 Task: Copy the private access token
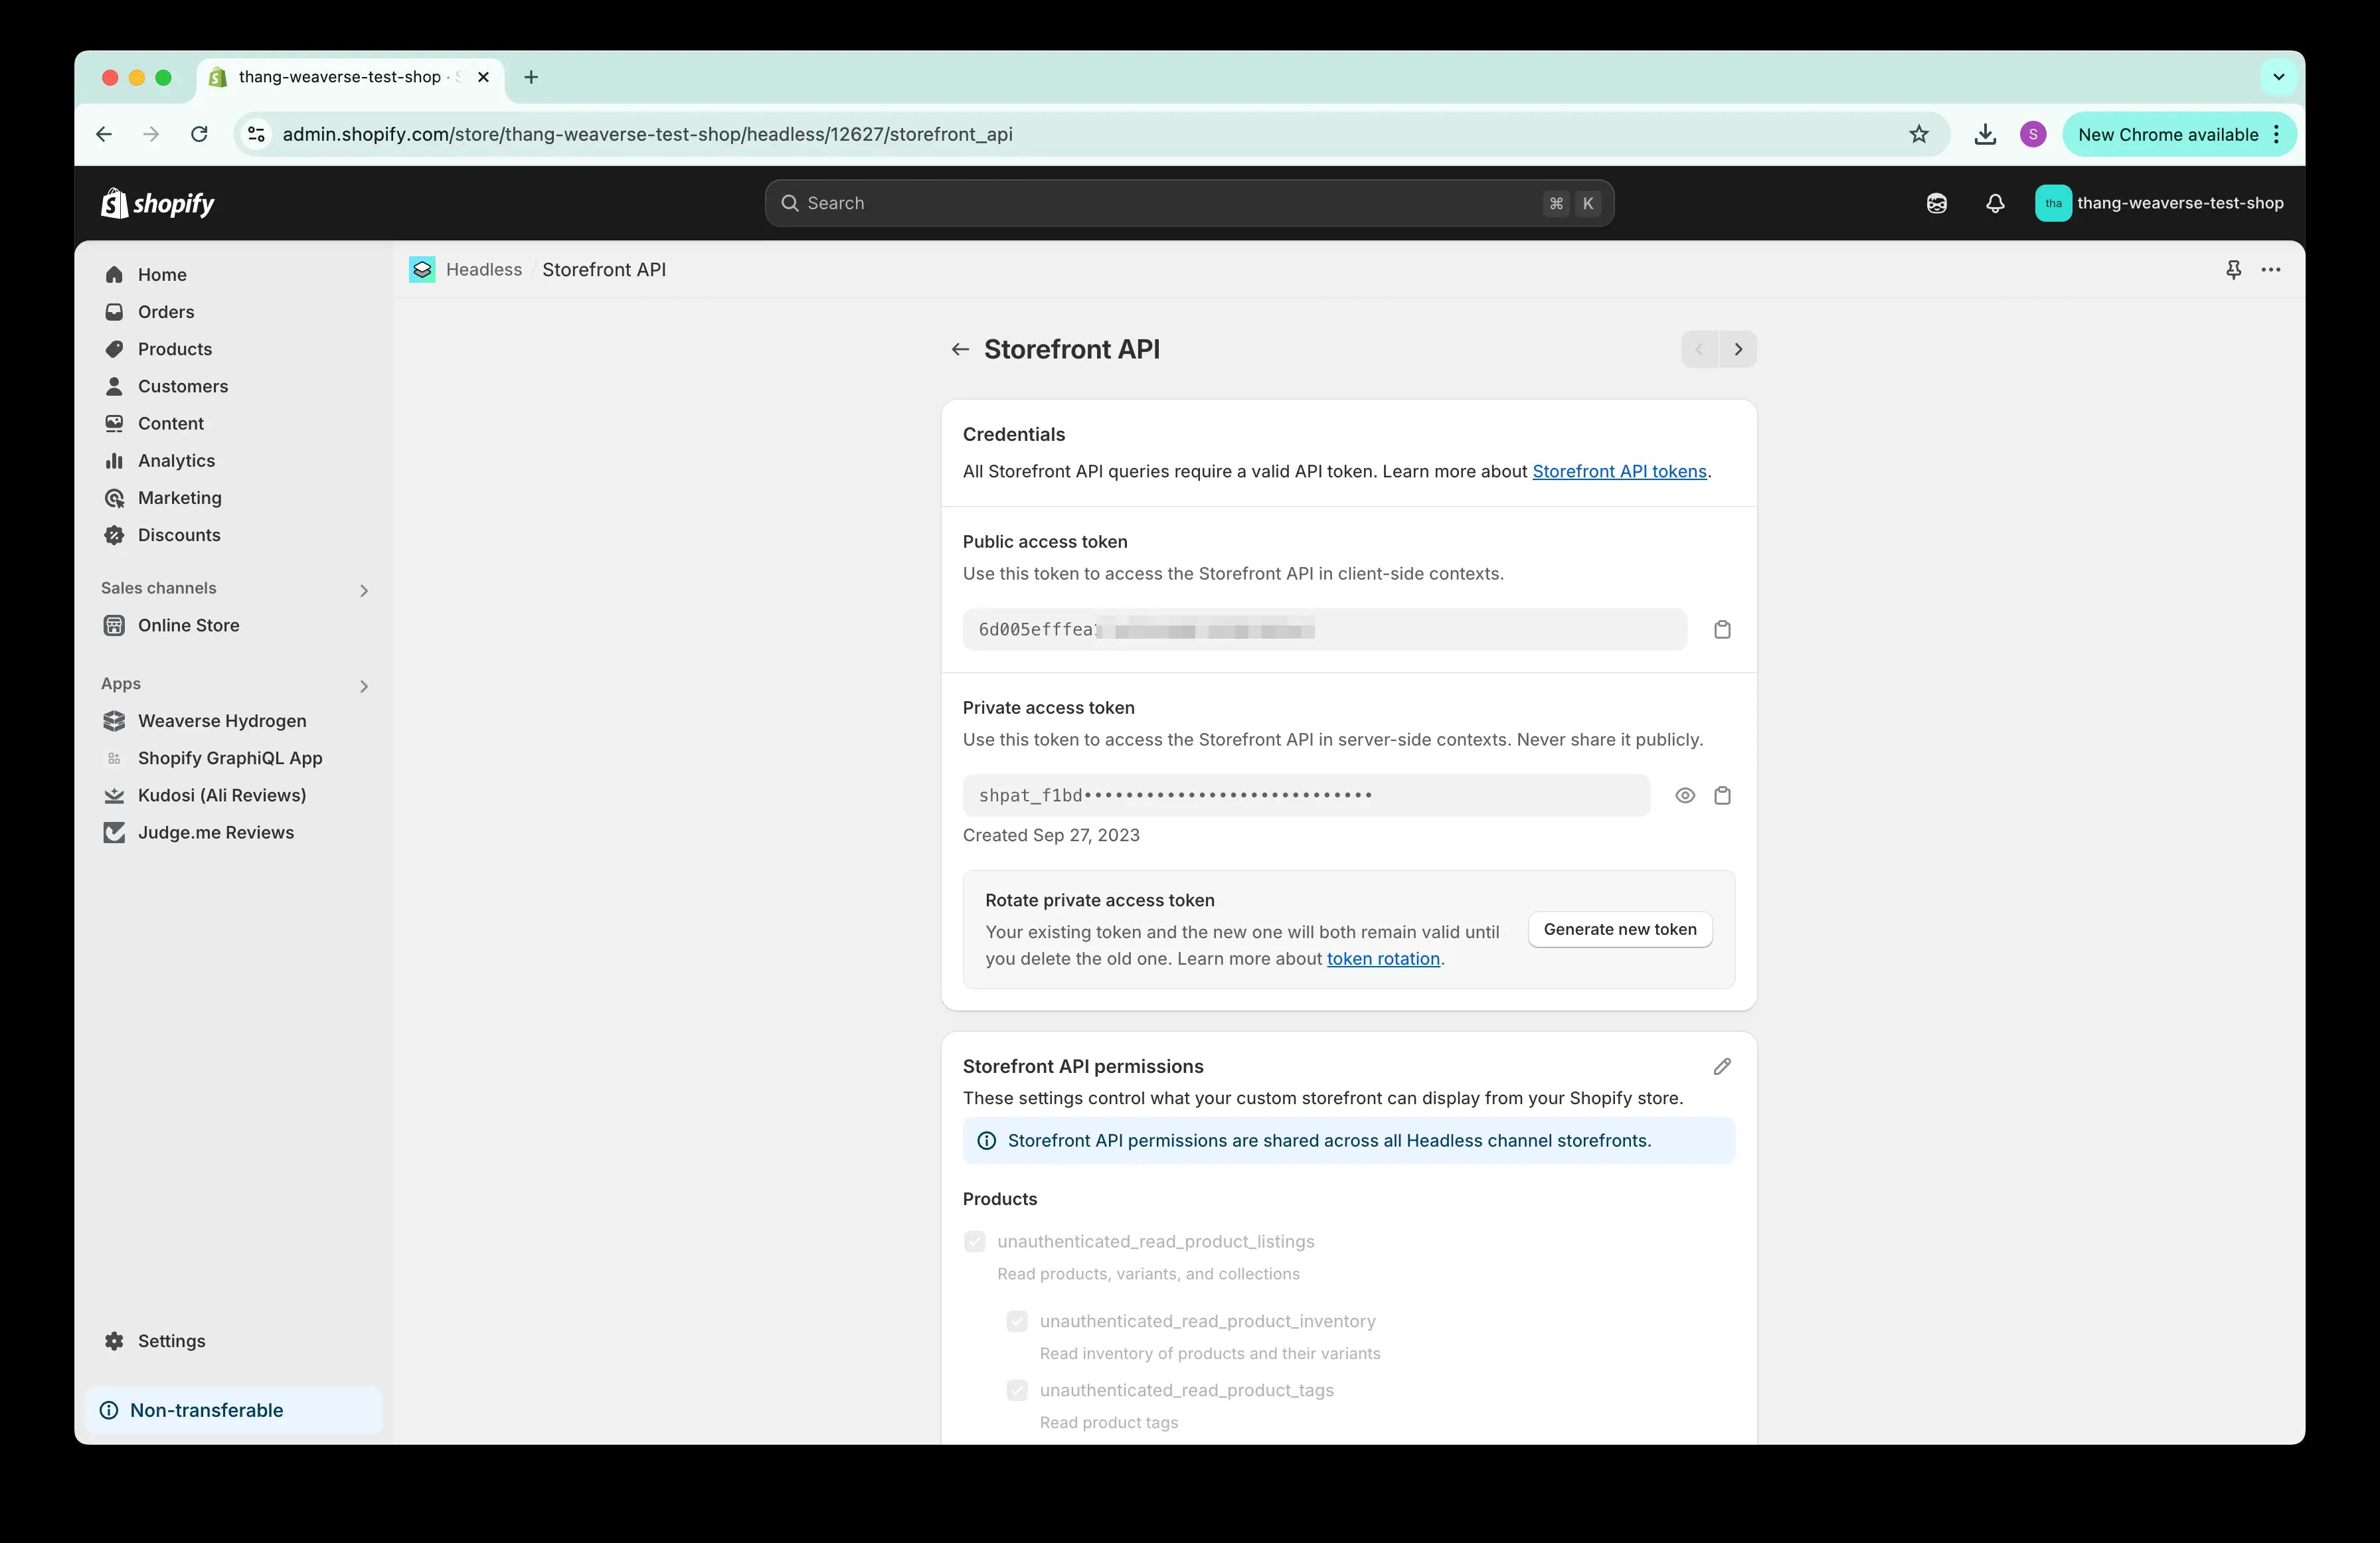click(1722, 796)
